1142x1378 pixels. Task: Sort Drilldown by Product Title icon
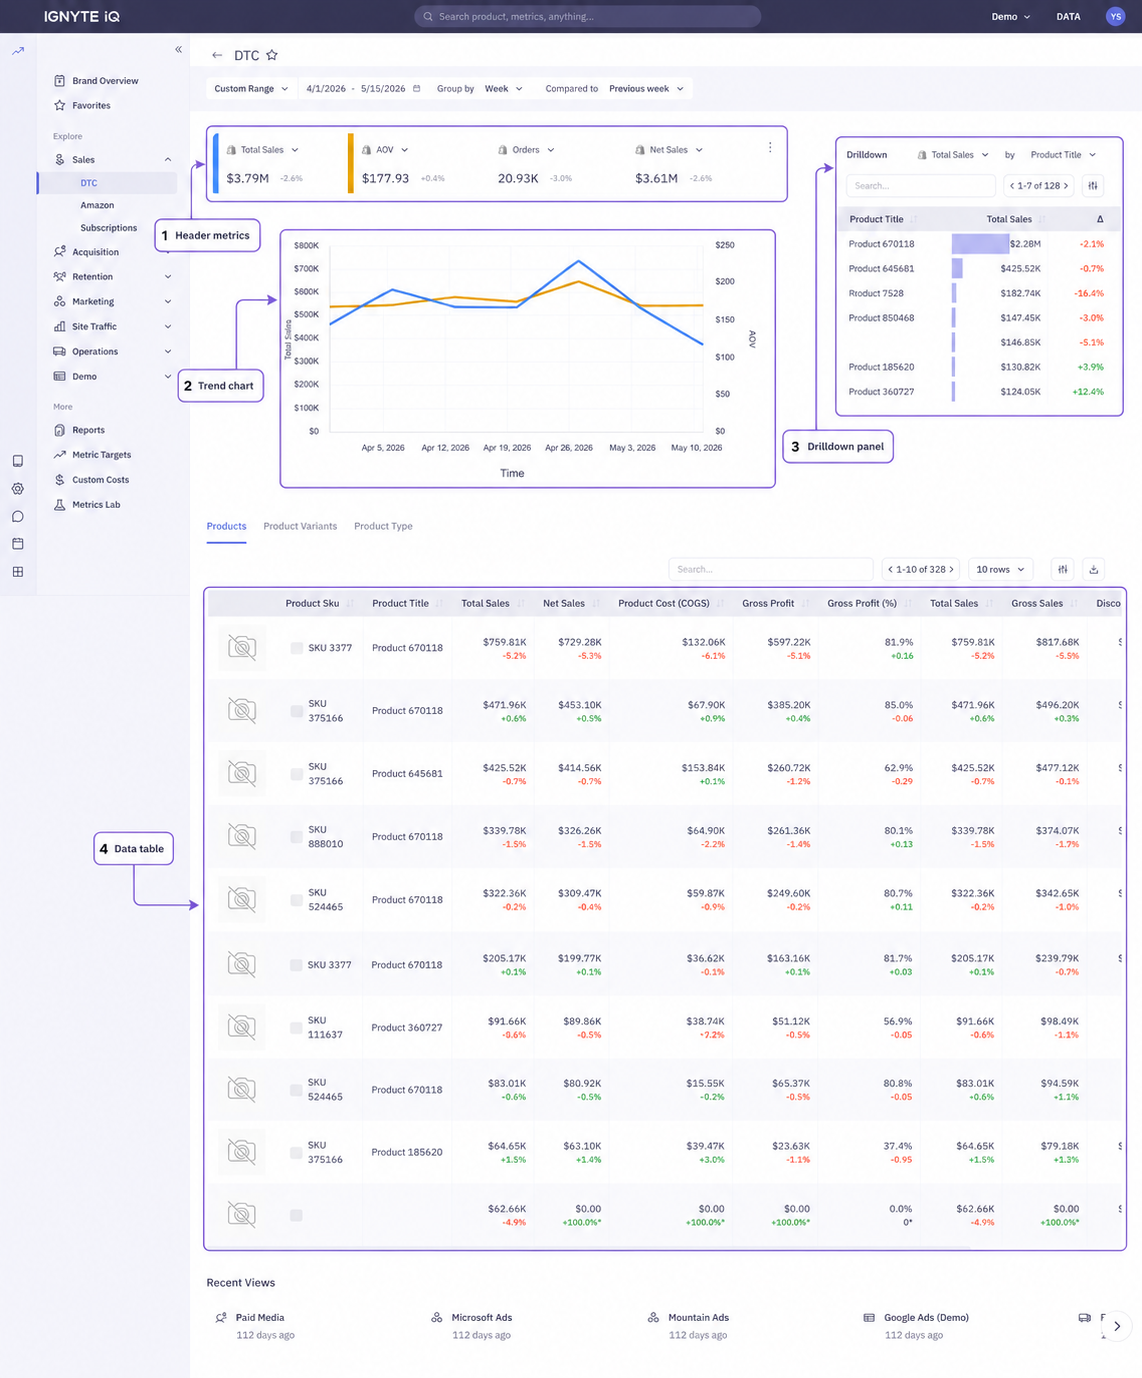pos(914,219)
